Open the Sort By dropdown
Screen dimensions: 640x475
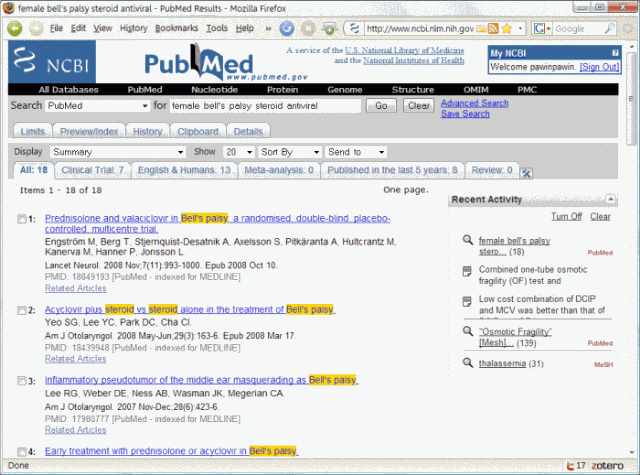click(x=289, y=152)
